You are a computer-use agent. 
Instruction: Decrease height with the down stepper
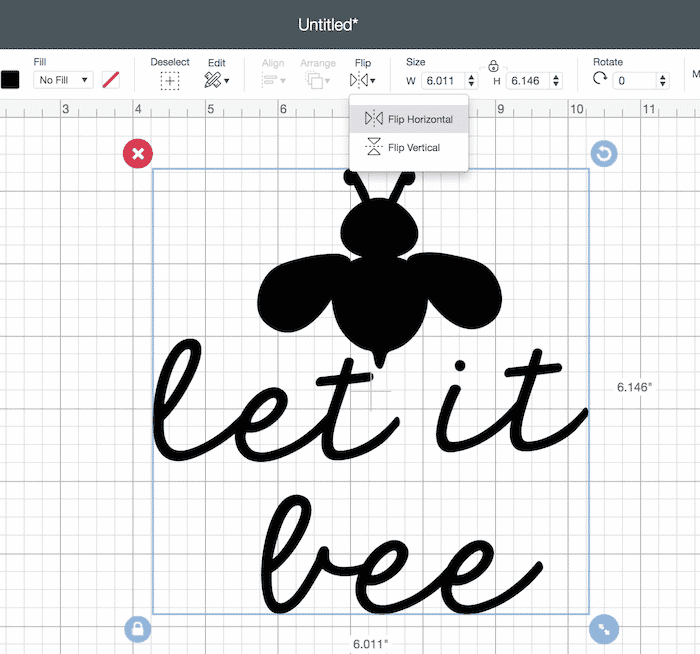click(x=556, y=84)
